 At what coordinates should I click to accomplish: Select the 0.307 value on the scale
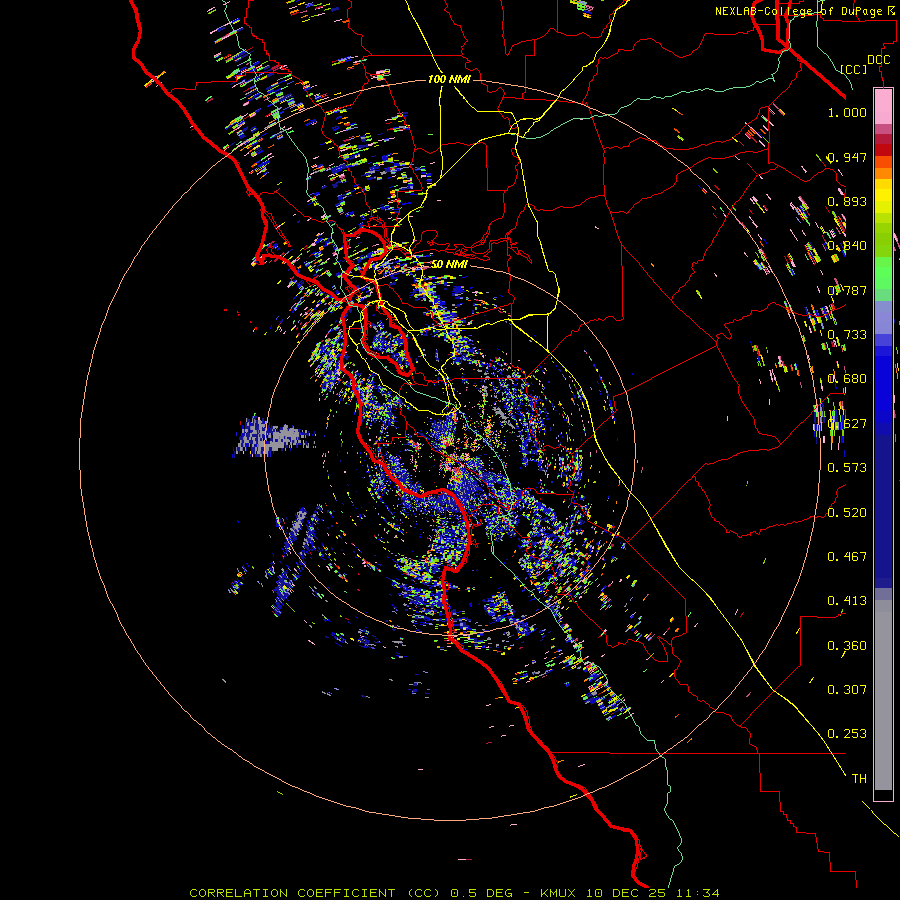pyautogui.click(x=847, y=690)
